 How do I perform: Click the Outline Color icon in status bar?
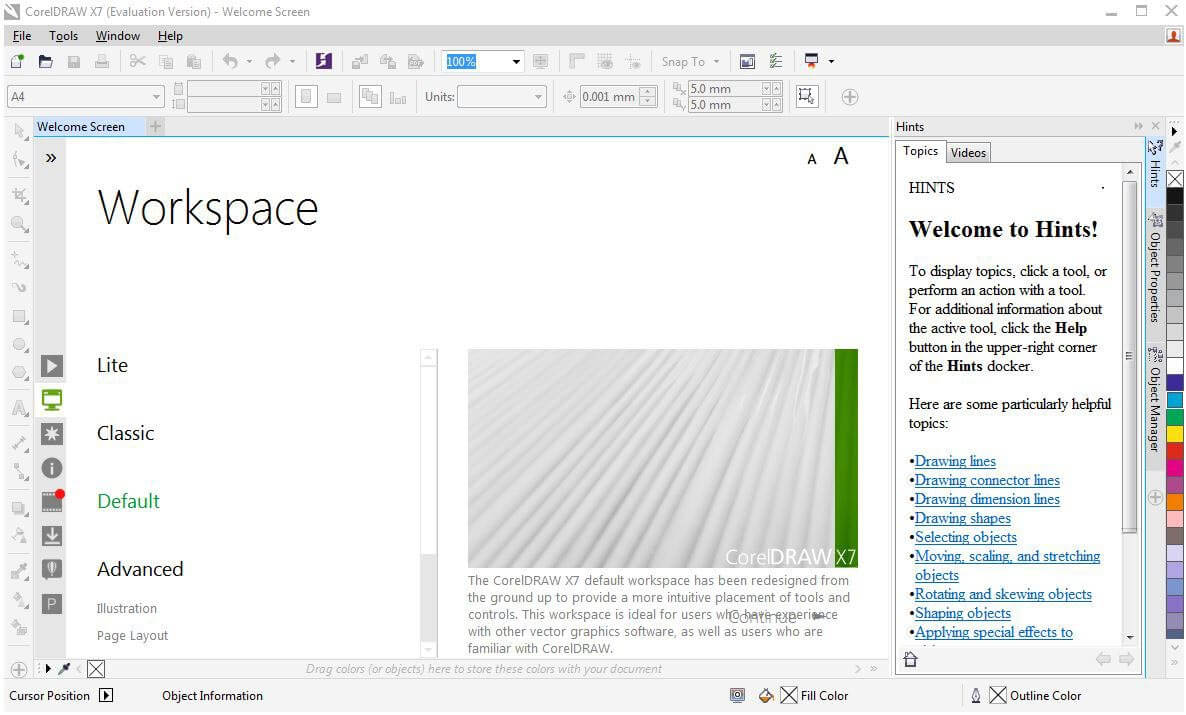(x=997, y=695)
